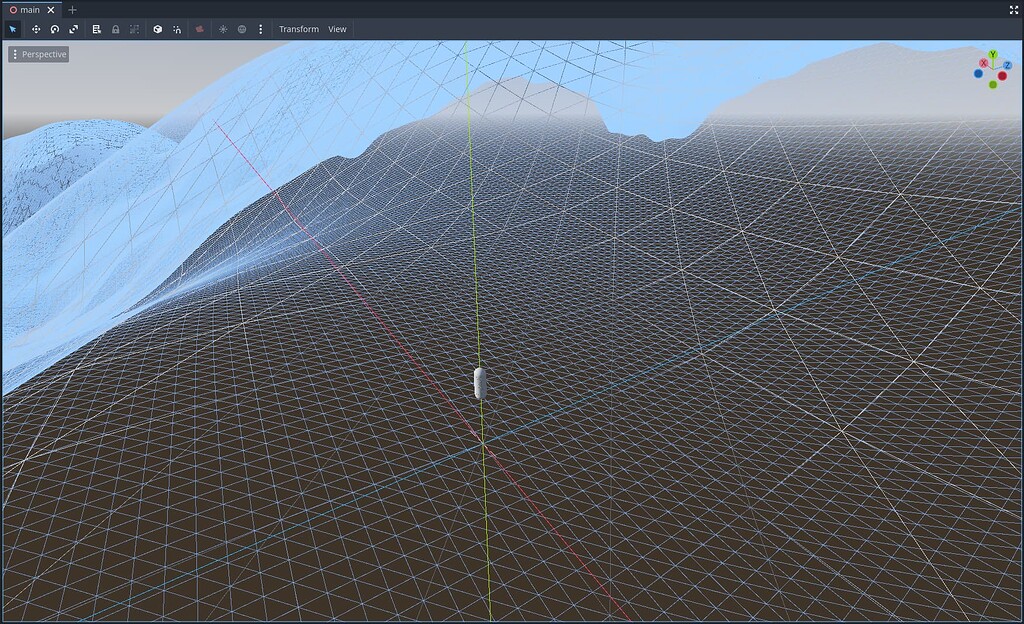The width and height of the screenshot is (1024, 624).
Task: Choose the Scale Mode tool
Action: coord(72,29)
